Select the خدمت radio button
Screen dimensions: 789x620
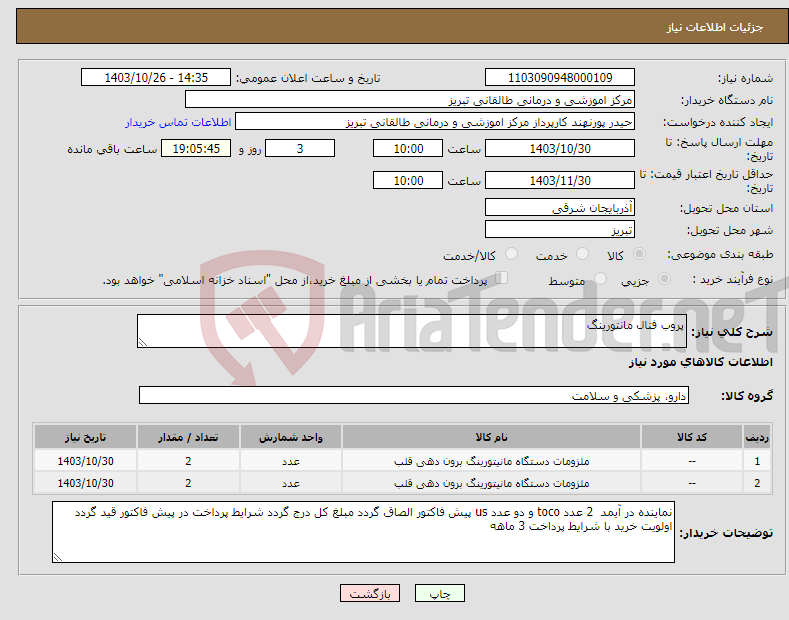(582, 254)
